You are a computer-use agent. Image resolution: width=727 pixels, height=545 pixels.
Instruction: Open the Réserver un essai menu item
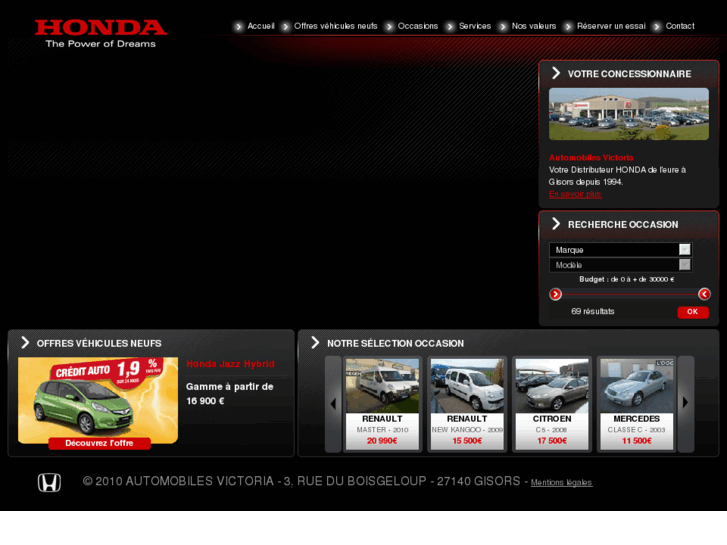pos(611,26)
